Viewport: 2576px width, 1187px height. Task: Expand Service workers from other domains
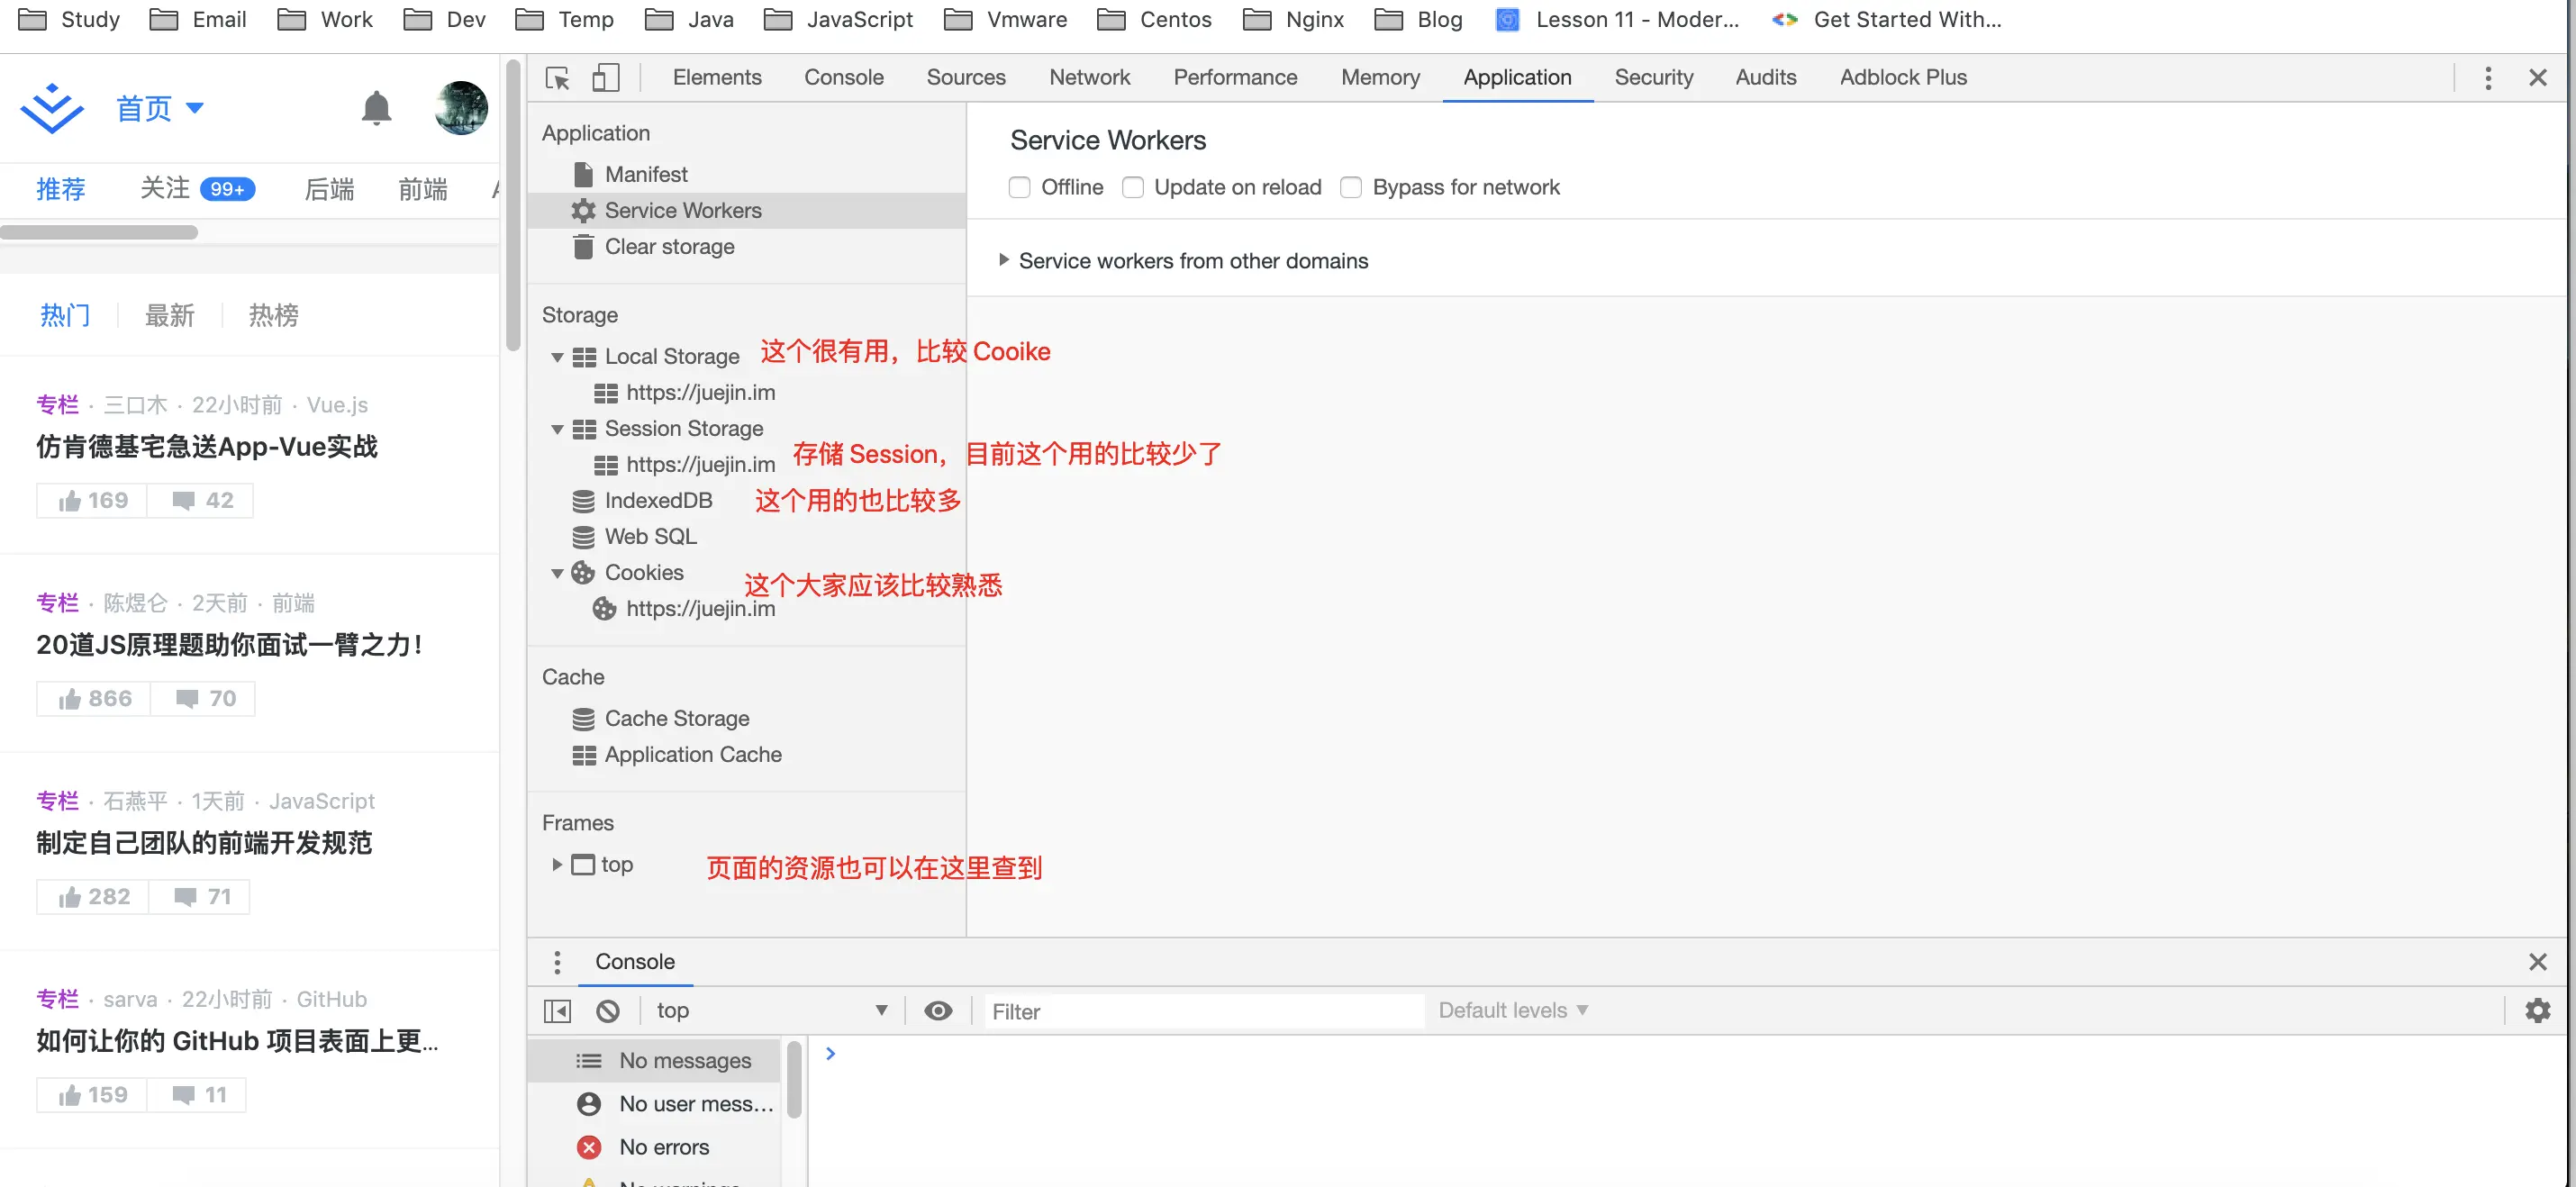(1003, 261)
